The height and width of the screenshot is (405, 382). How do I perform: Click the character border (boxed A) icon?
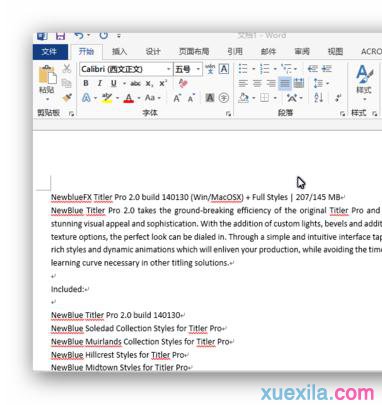click(x=224, y=69)
